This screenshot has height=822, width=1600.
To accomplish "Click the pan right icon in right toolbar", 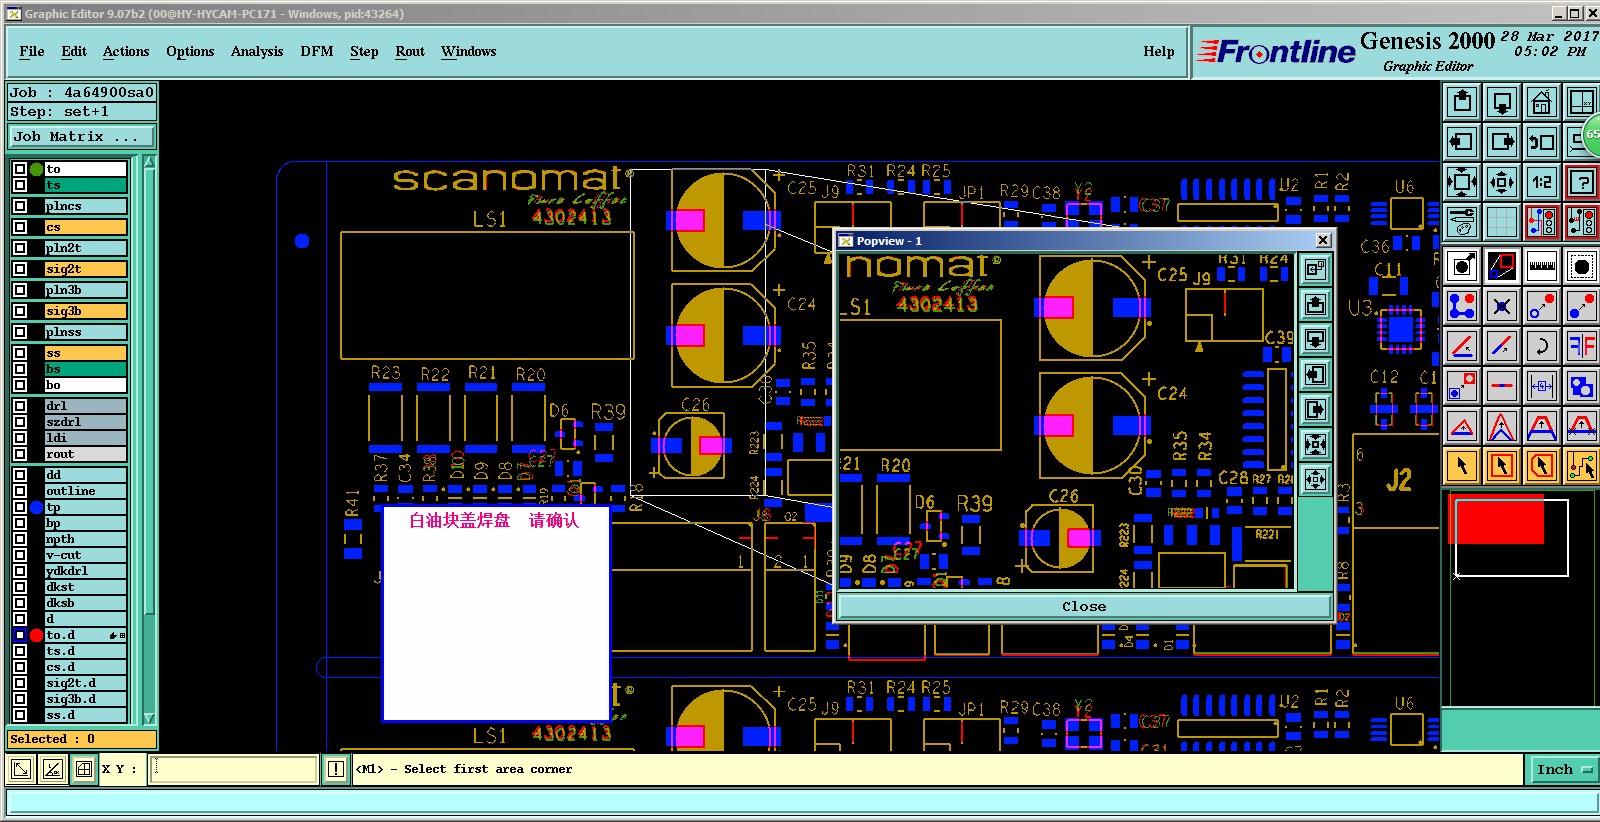I will point(1502,141).
